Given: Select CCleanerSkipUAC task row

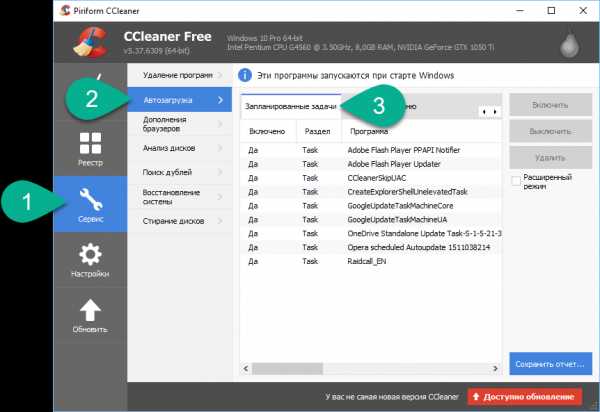Looking at the screenshot, I should pyautogui.click(x=371, y=178).
